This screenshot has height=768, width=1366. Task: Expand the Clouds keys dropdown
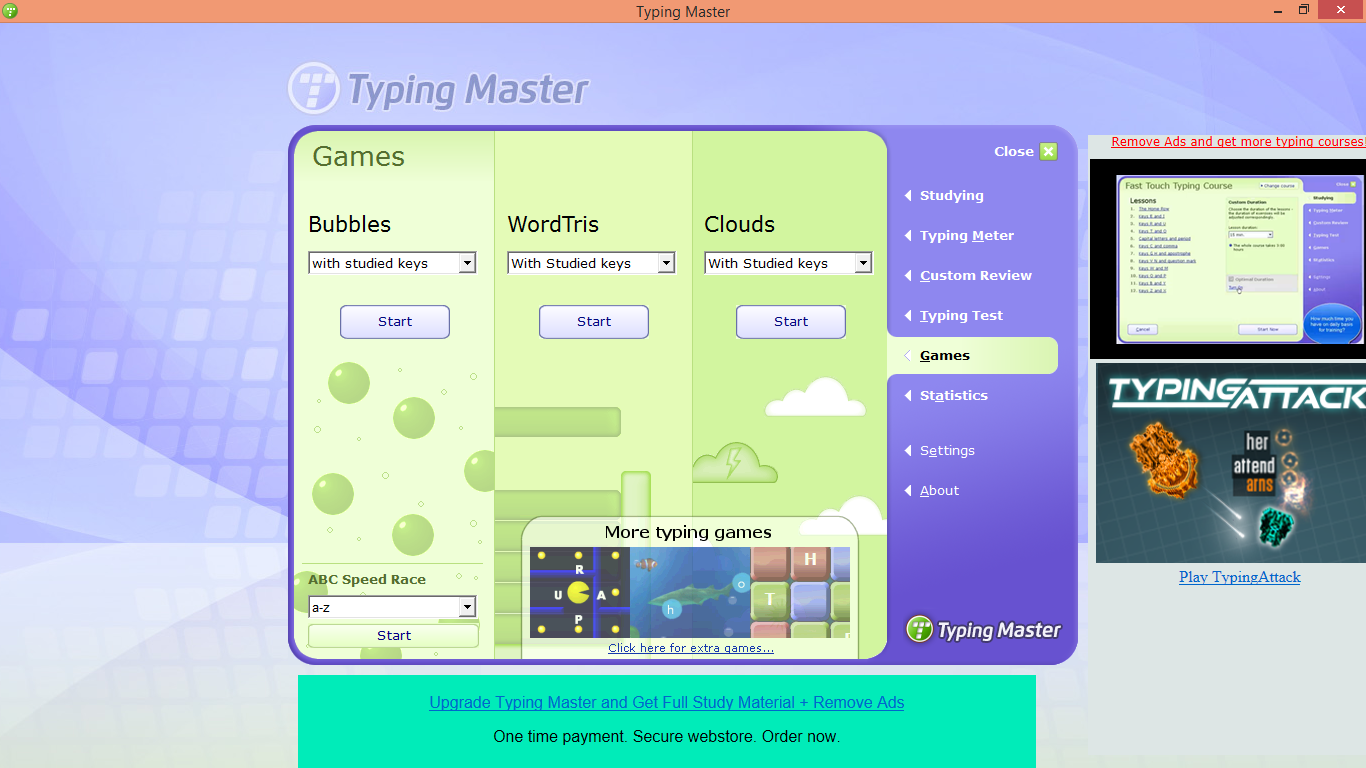[863, 263]
